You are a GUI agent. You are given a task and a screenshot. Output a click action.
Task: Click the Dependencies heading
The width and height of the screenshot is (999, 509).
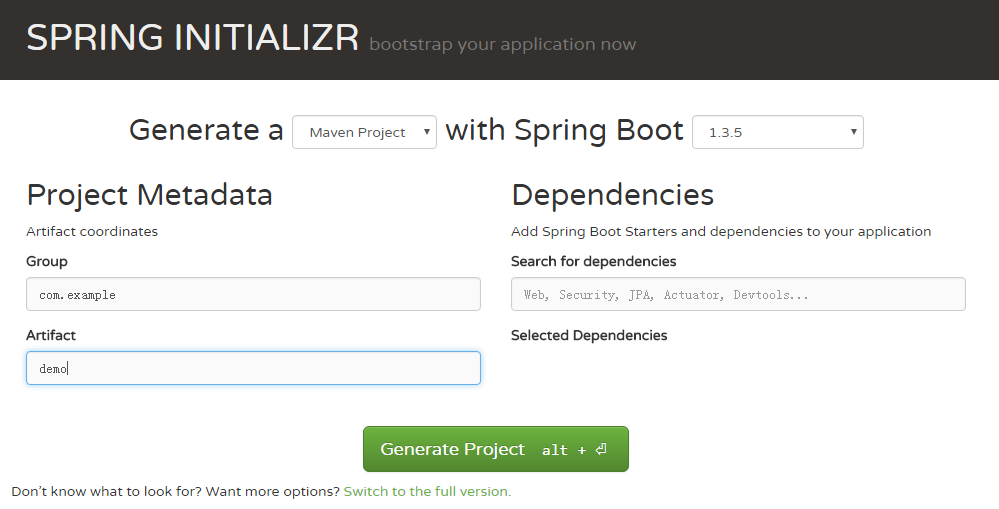pyautogui.click(x=612, y=195)
